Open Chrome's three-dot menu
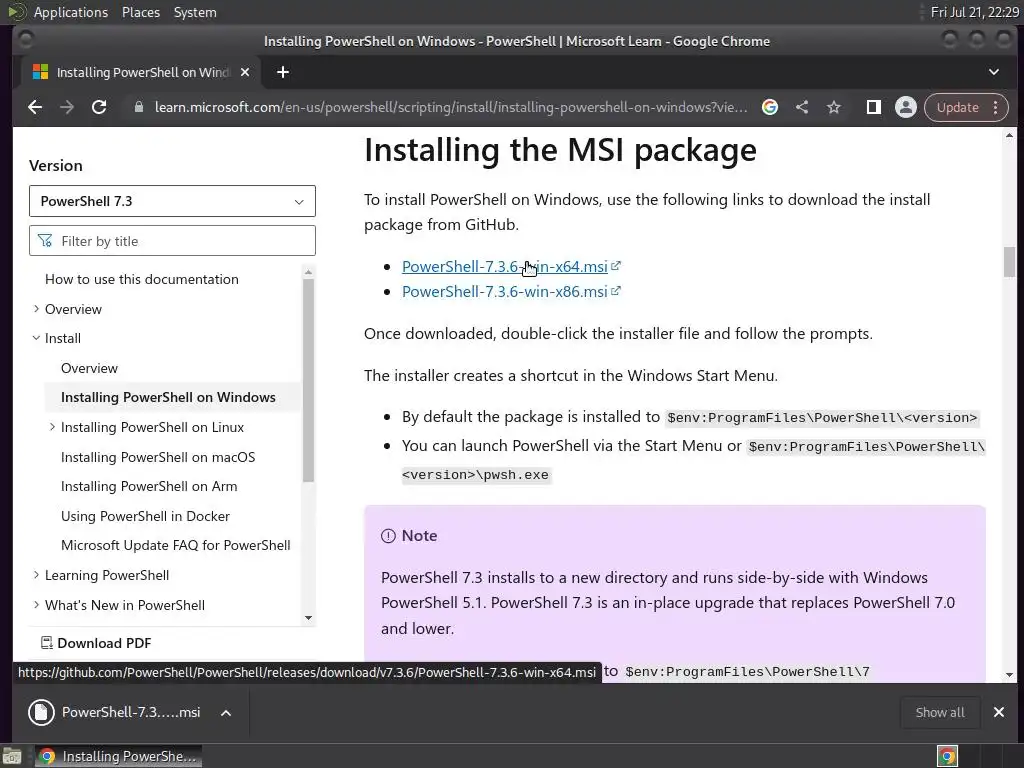The image size is (1024, 768). point(995,107)
